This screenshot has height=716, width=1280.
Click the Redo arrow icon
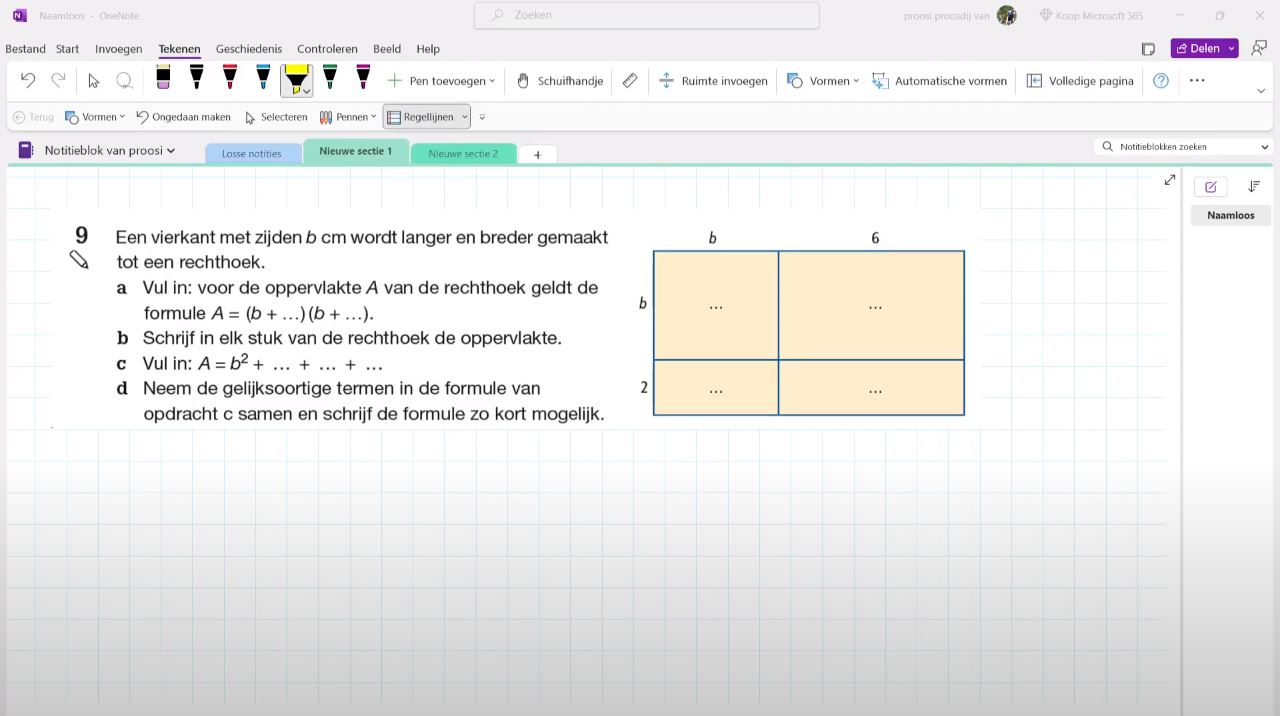[58, 81]
